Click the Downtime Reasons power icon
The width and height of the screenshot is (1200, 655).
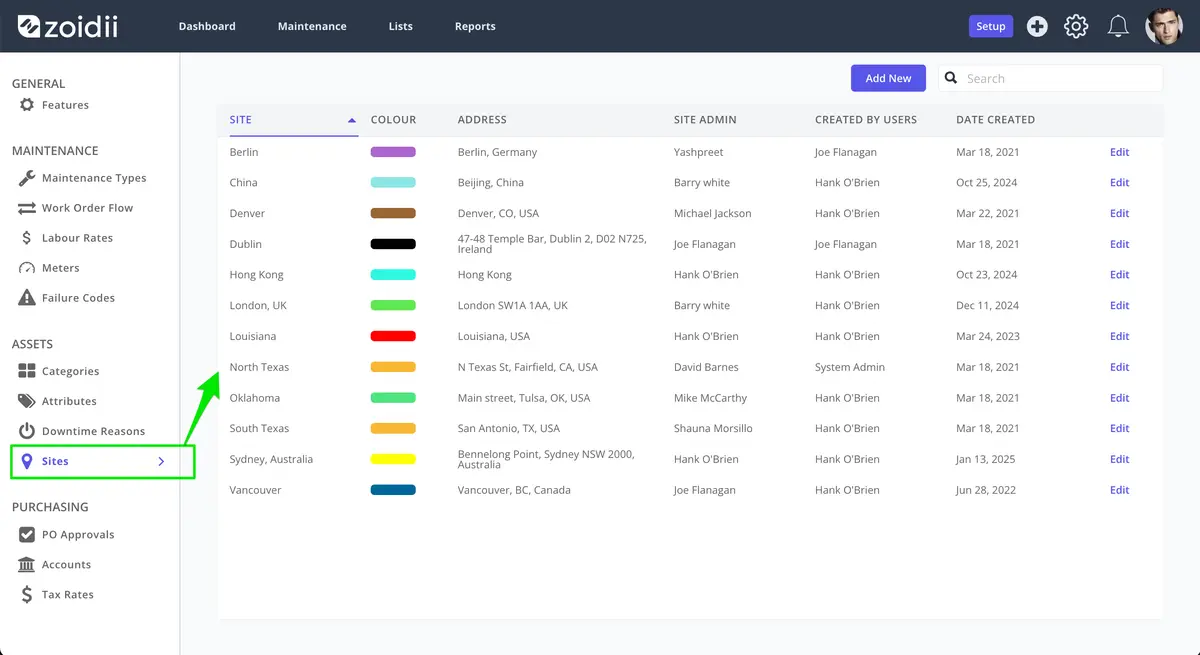pyautogui.click(x=27, y=431)
